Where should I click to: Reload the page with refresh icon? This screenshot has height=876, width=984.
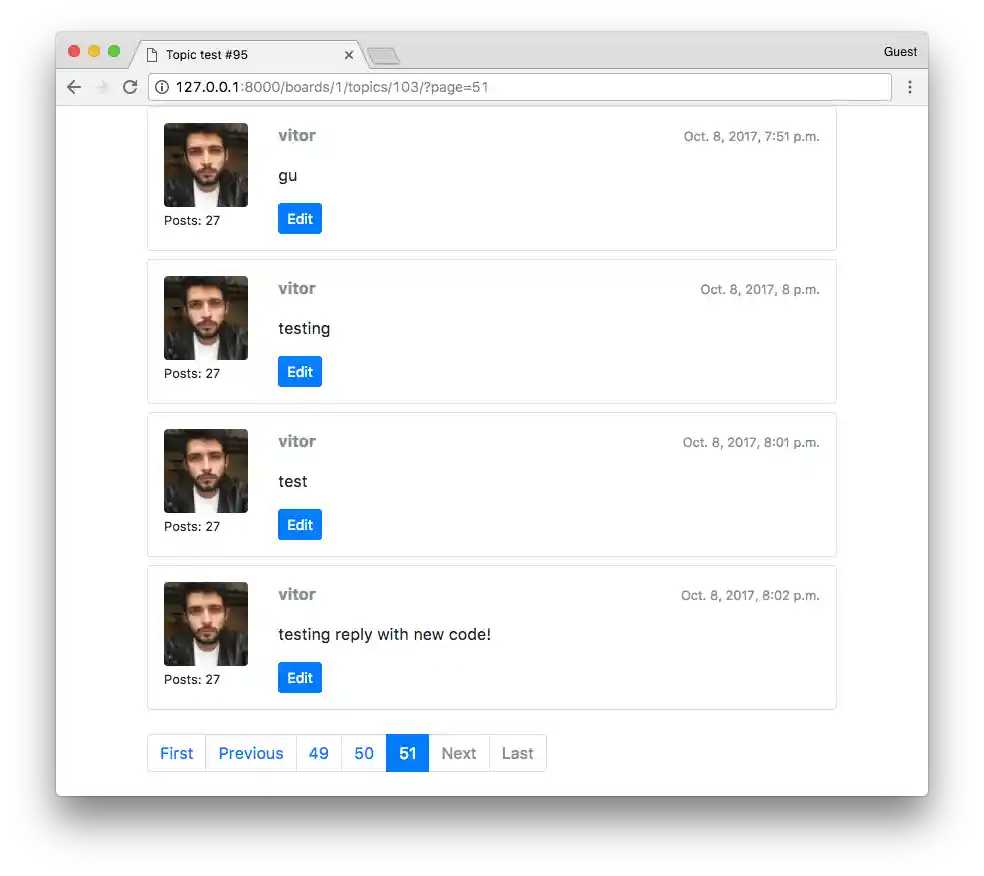(130, 87)
